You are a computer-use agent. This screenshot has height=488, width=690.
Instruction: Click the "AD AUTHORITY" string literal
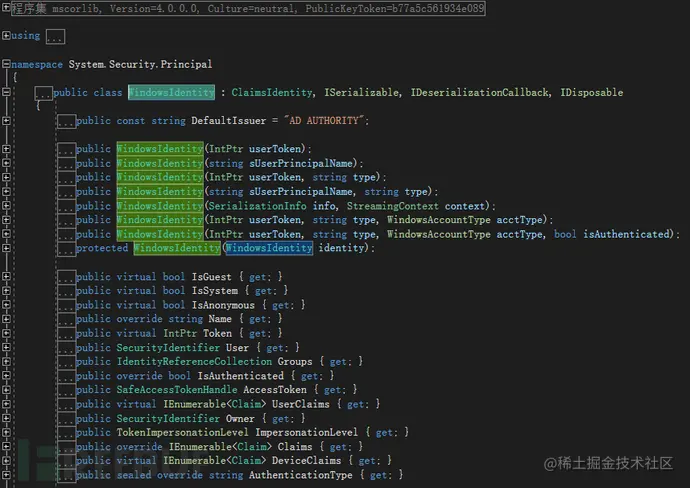(x=324, y=121)
